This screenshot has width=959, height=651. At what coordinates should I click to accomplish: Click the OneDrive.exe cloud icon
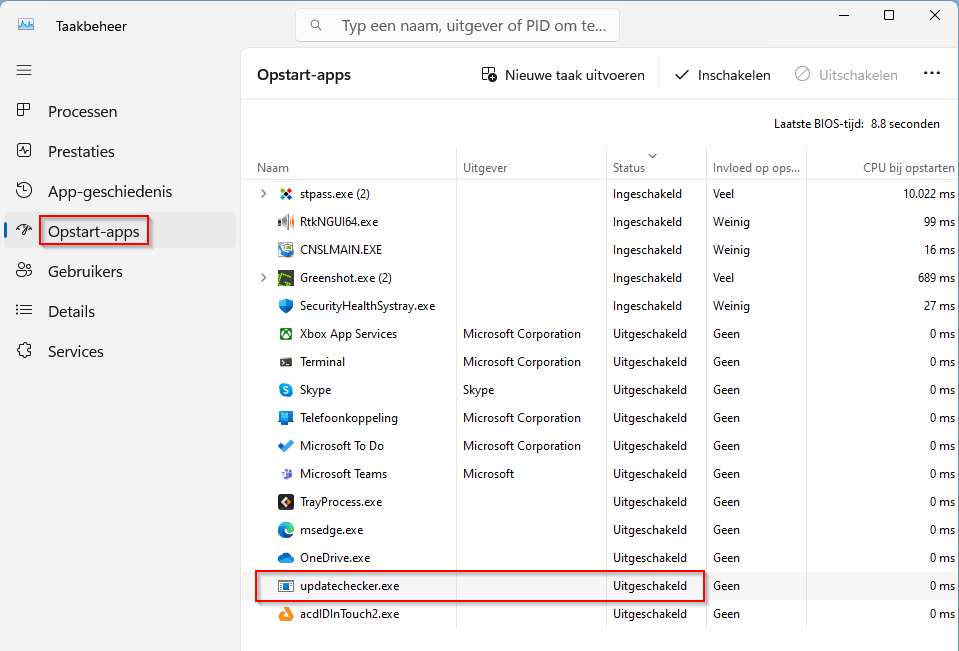point(285,558)
